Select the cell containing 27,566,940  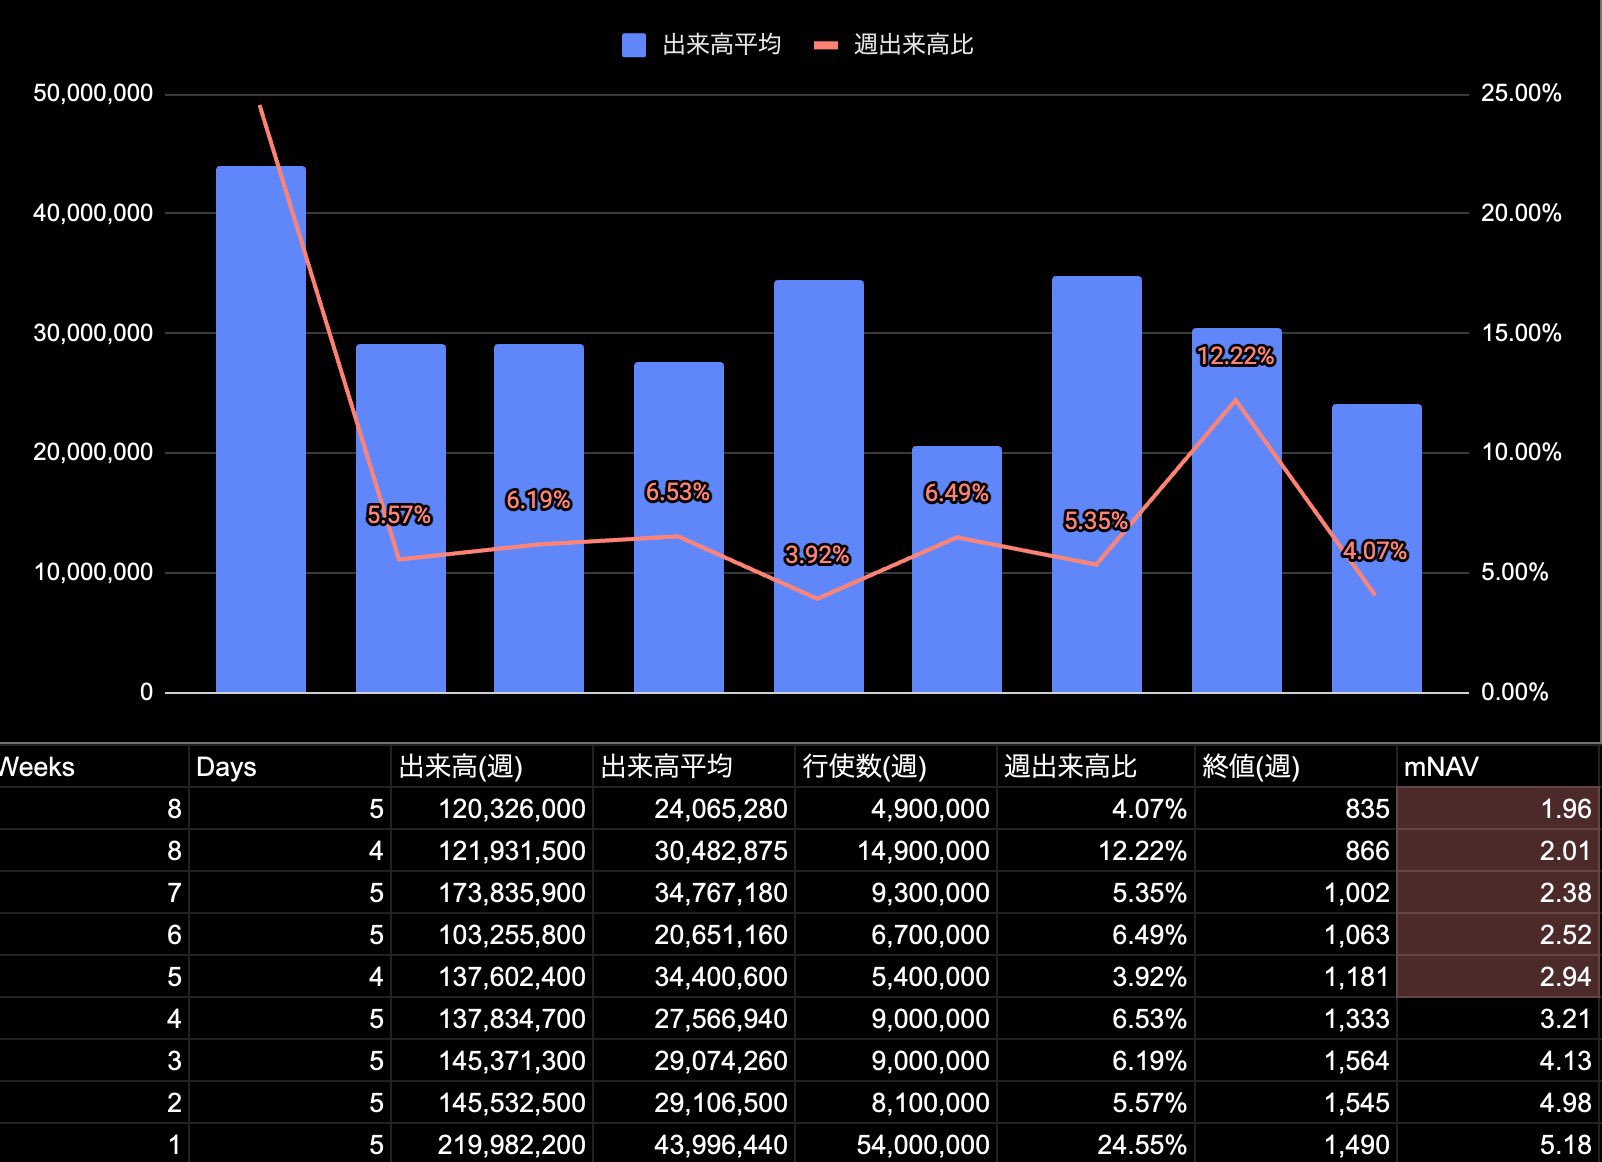694,1019
